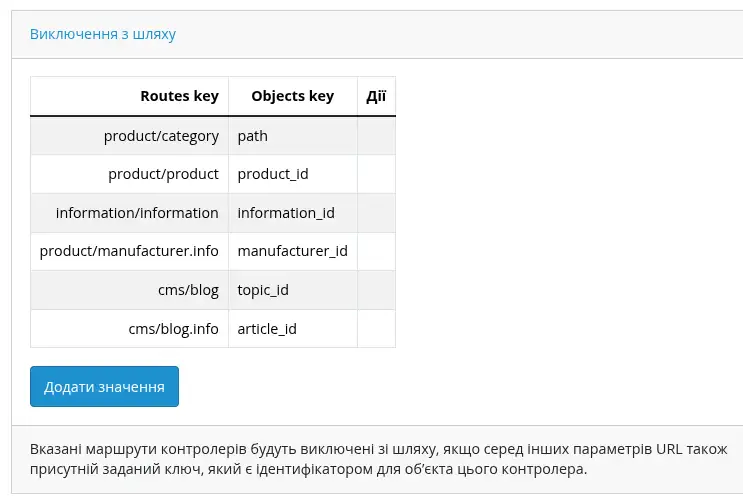This screenshot has width=743, height=503.
Task: Select the 'product/product' route cell
Action: pyautogui.click(x=163, y=174)
